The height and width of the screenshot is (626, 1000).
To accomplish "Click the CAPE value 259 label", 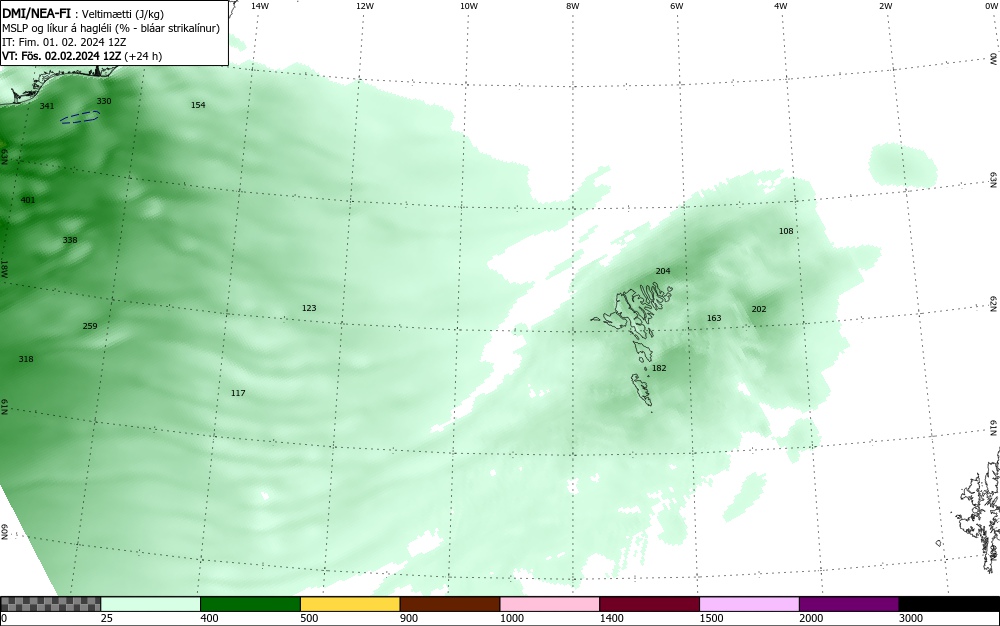I will 90,326.
